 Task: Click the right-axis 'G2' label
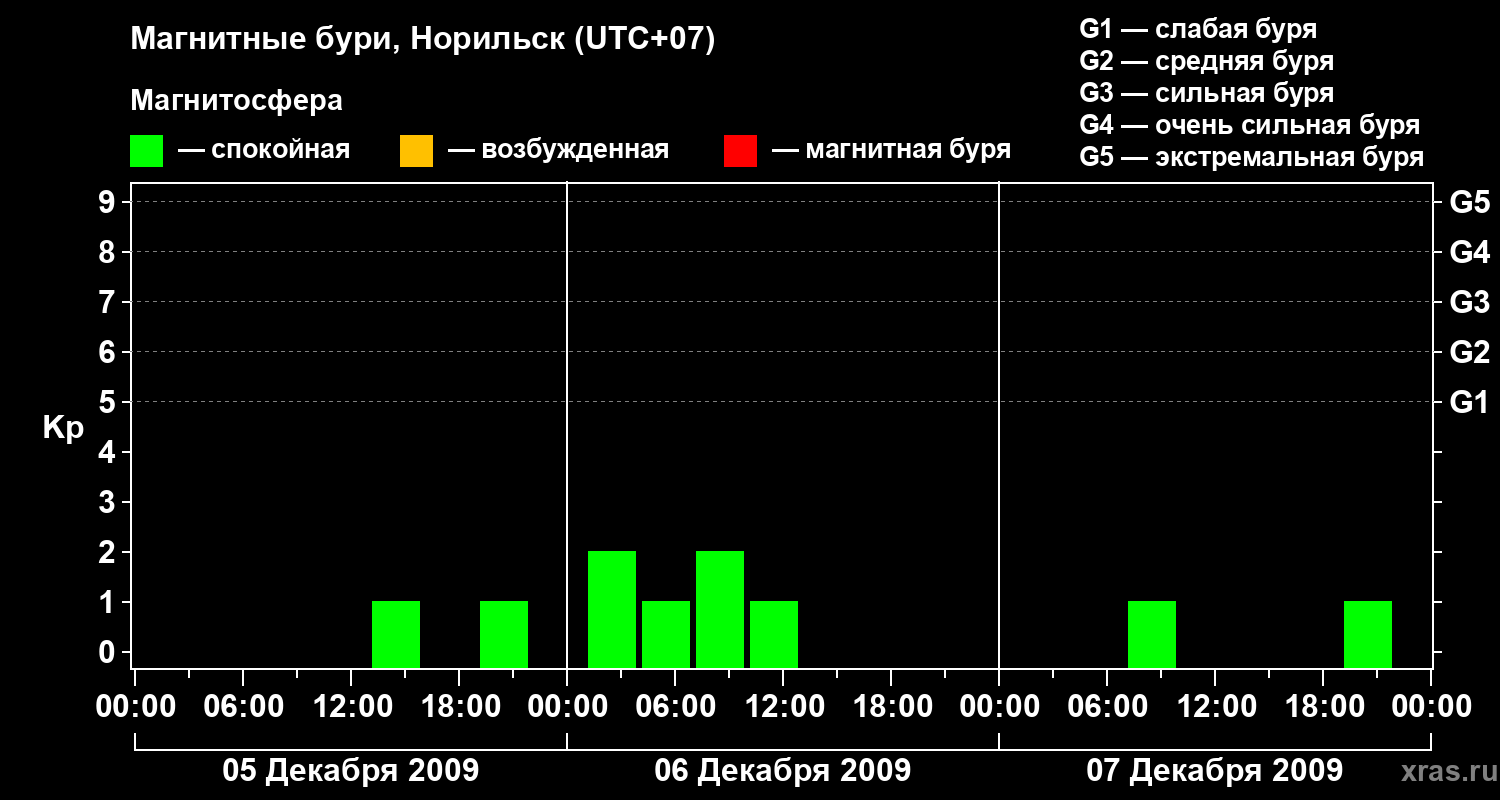click(1470, 352)
